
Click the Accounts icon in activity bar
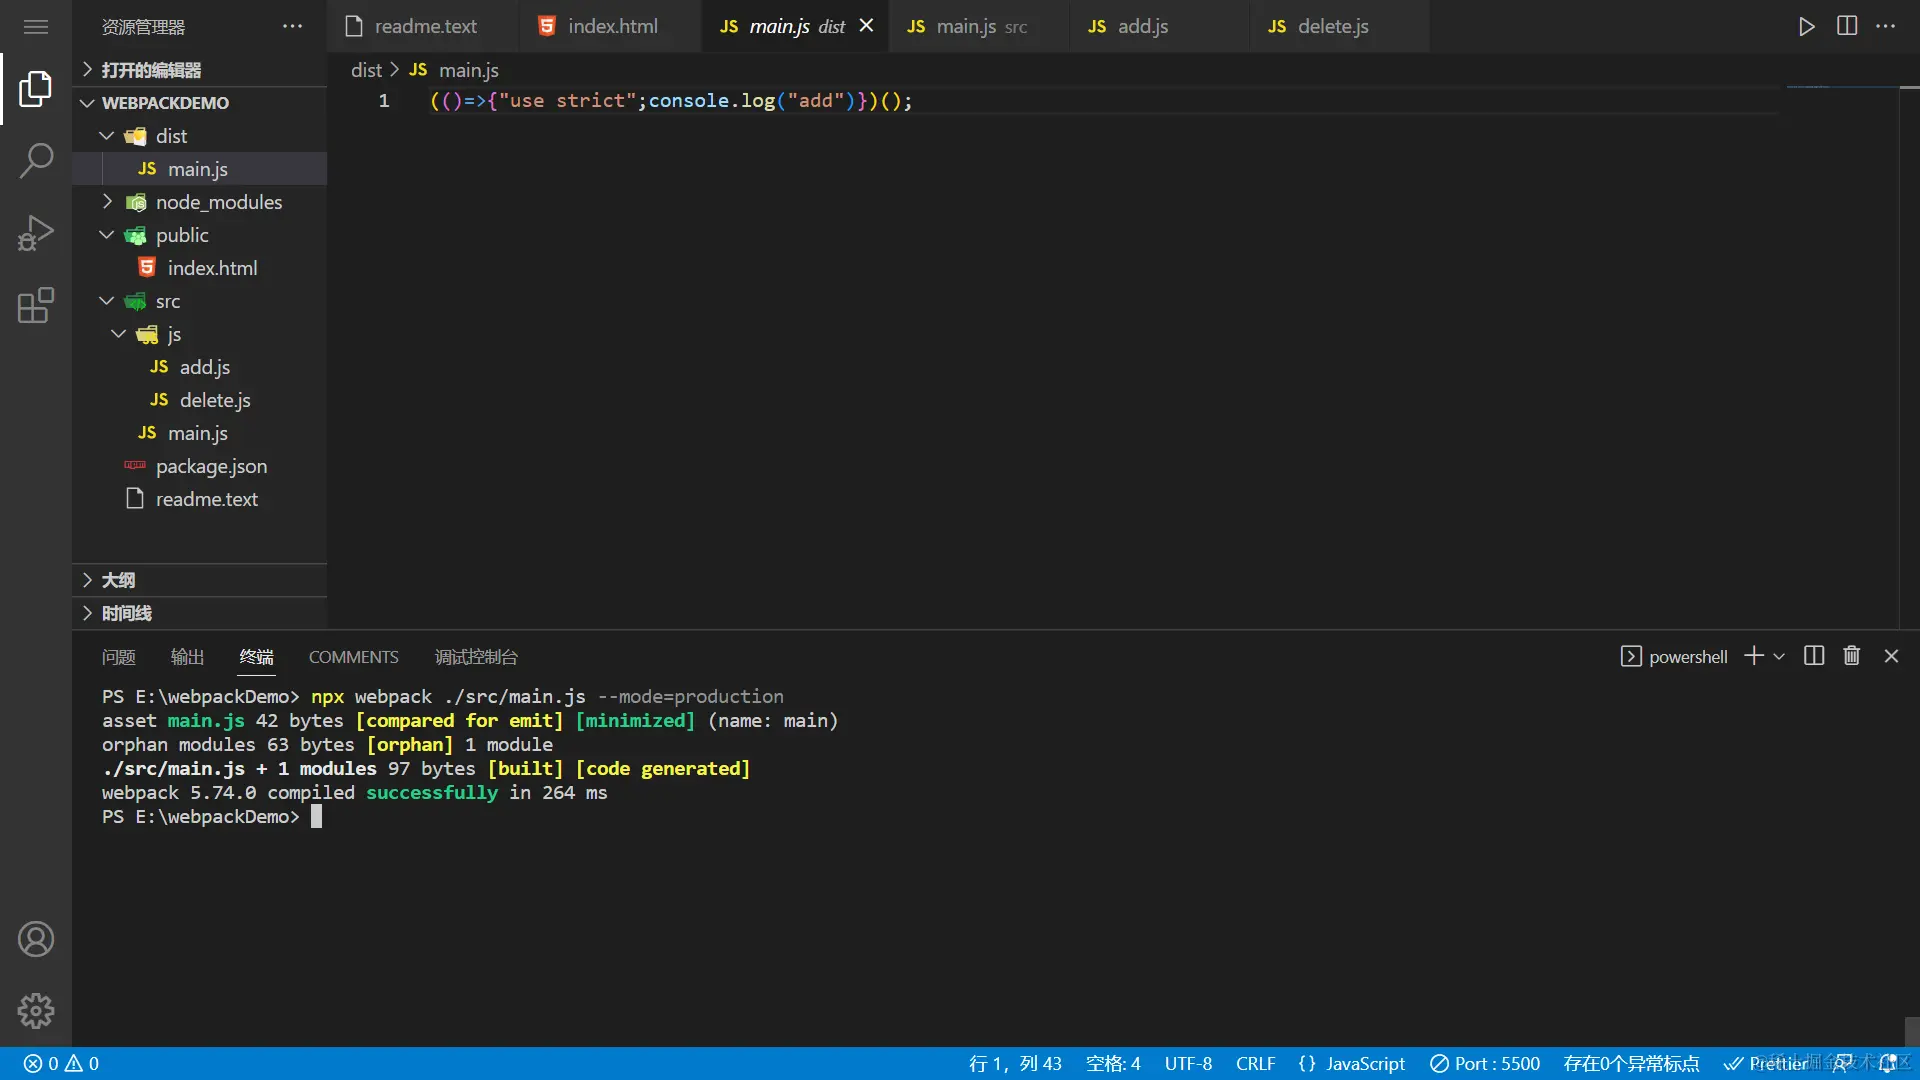coord(36,939)
